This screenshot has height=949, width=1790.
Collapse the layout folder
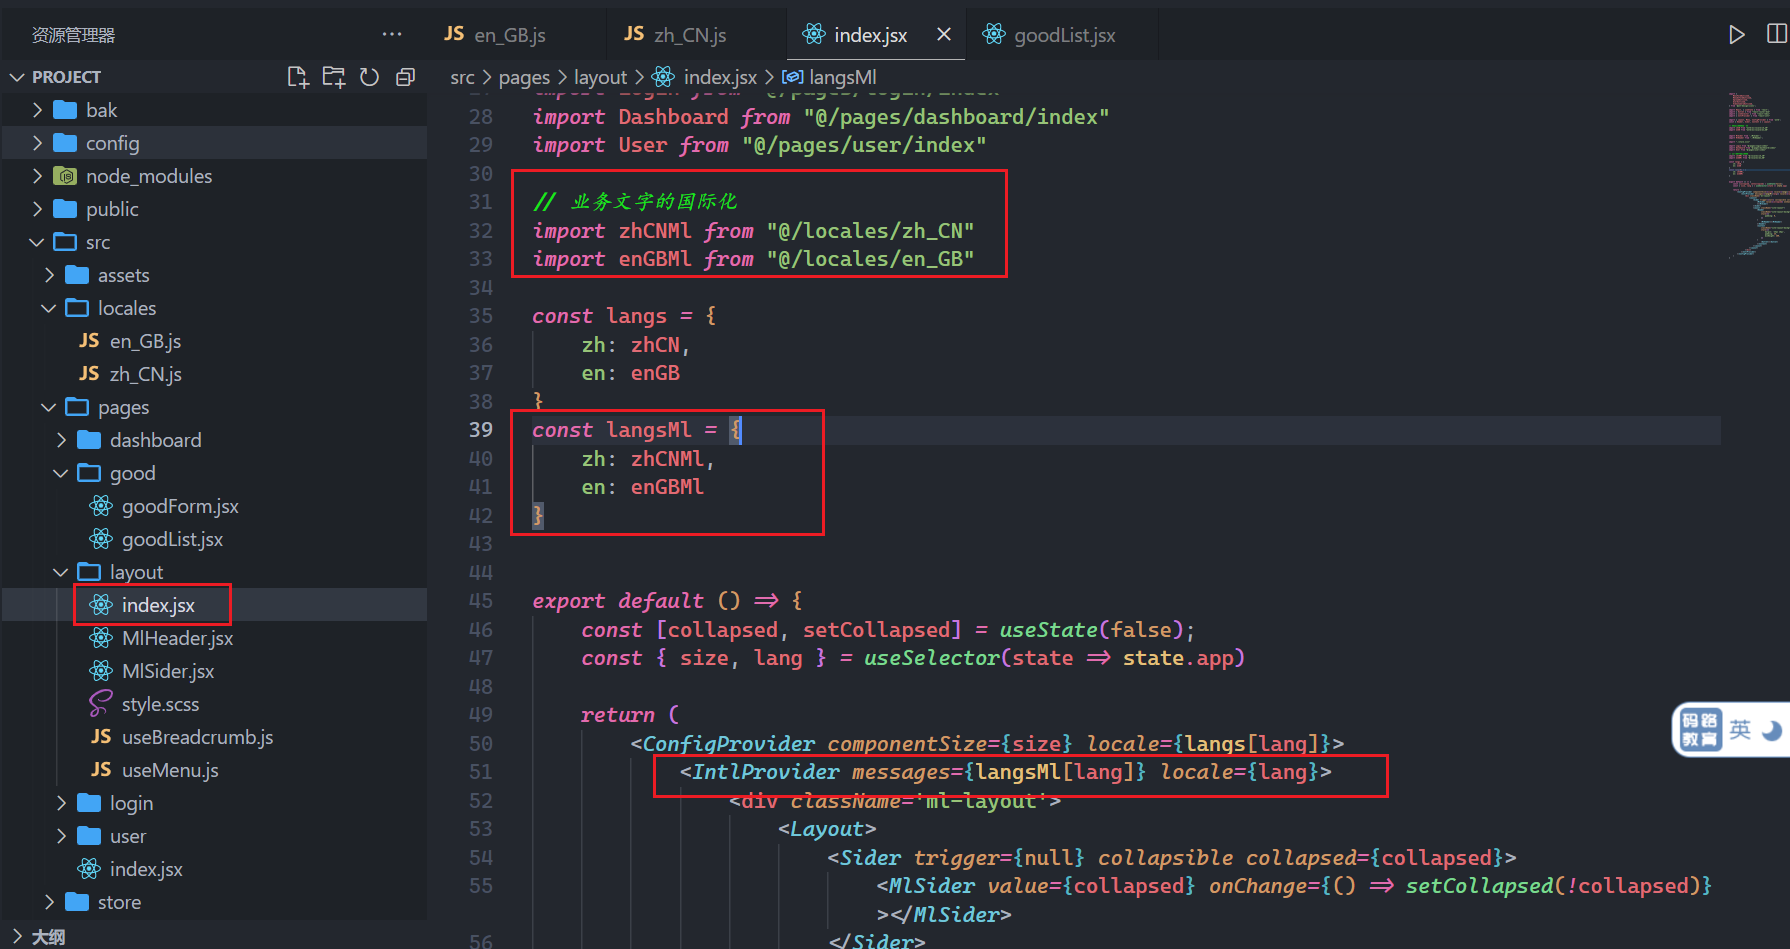coord(61,572)
